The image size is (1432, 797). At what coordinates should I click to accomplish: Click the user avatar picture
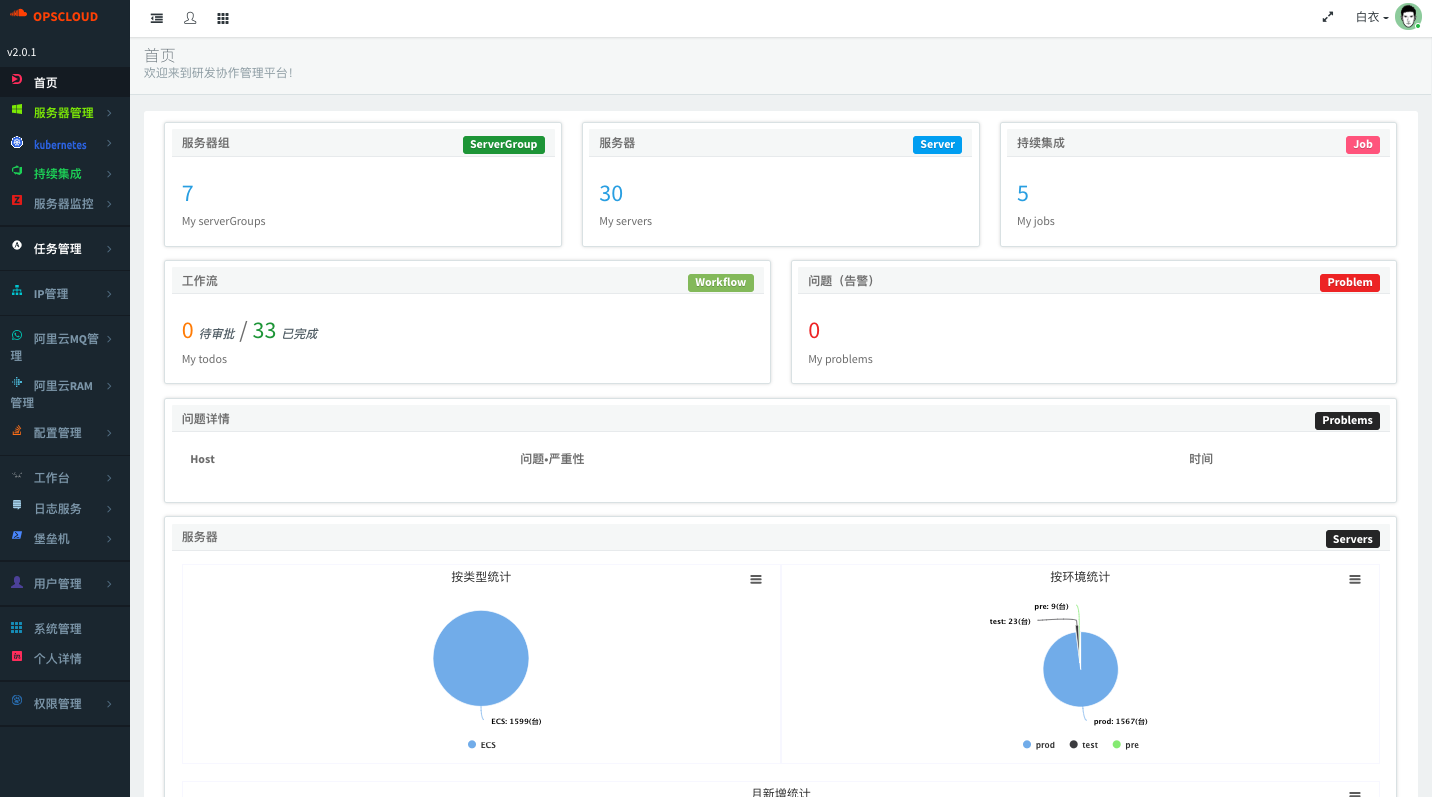click(x=1408, y=17)
